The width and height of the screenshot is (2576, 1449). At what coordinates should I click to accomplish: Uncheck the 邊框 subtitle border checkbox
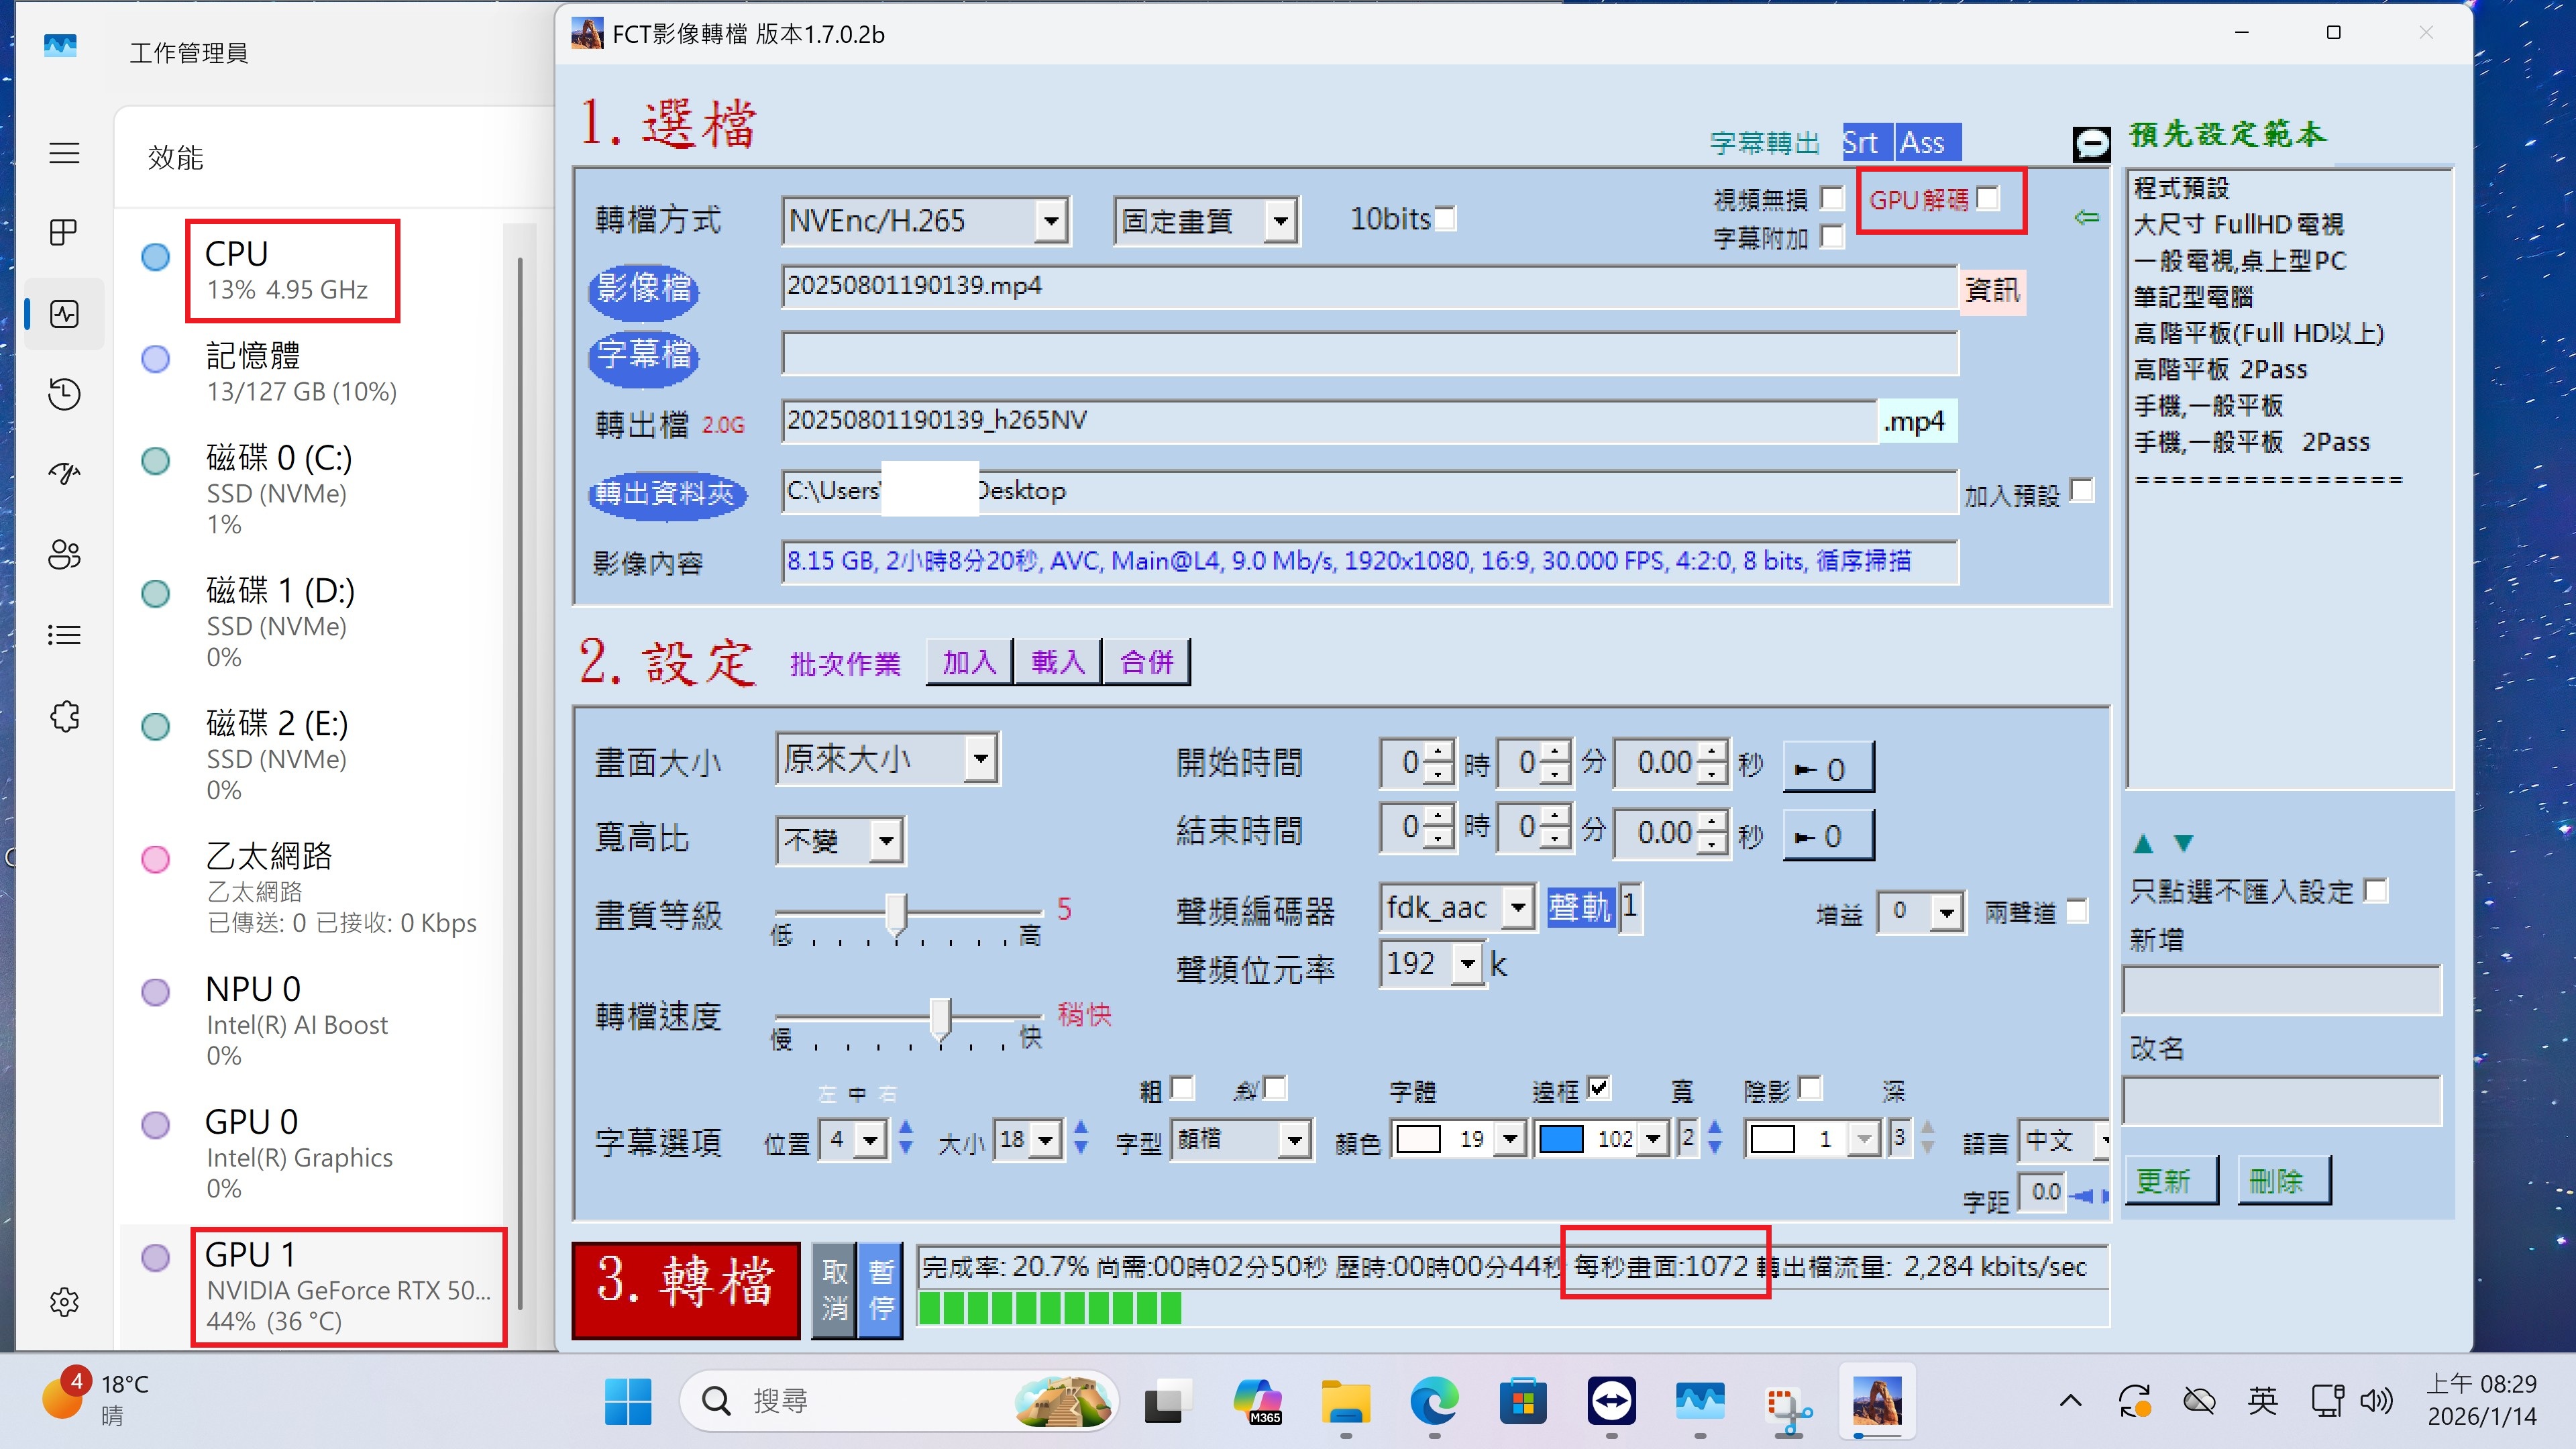[x=1598, y=1087]
